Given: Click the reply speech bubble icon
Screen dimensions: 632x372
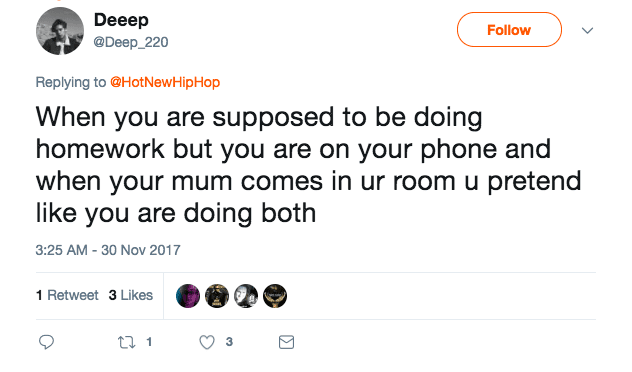Looking at the screenshot, I should coord(46,342).
